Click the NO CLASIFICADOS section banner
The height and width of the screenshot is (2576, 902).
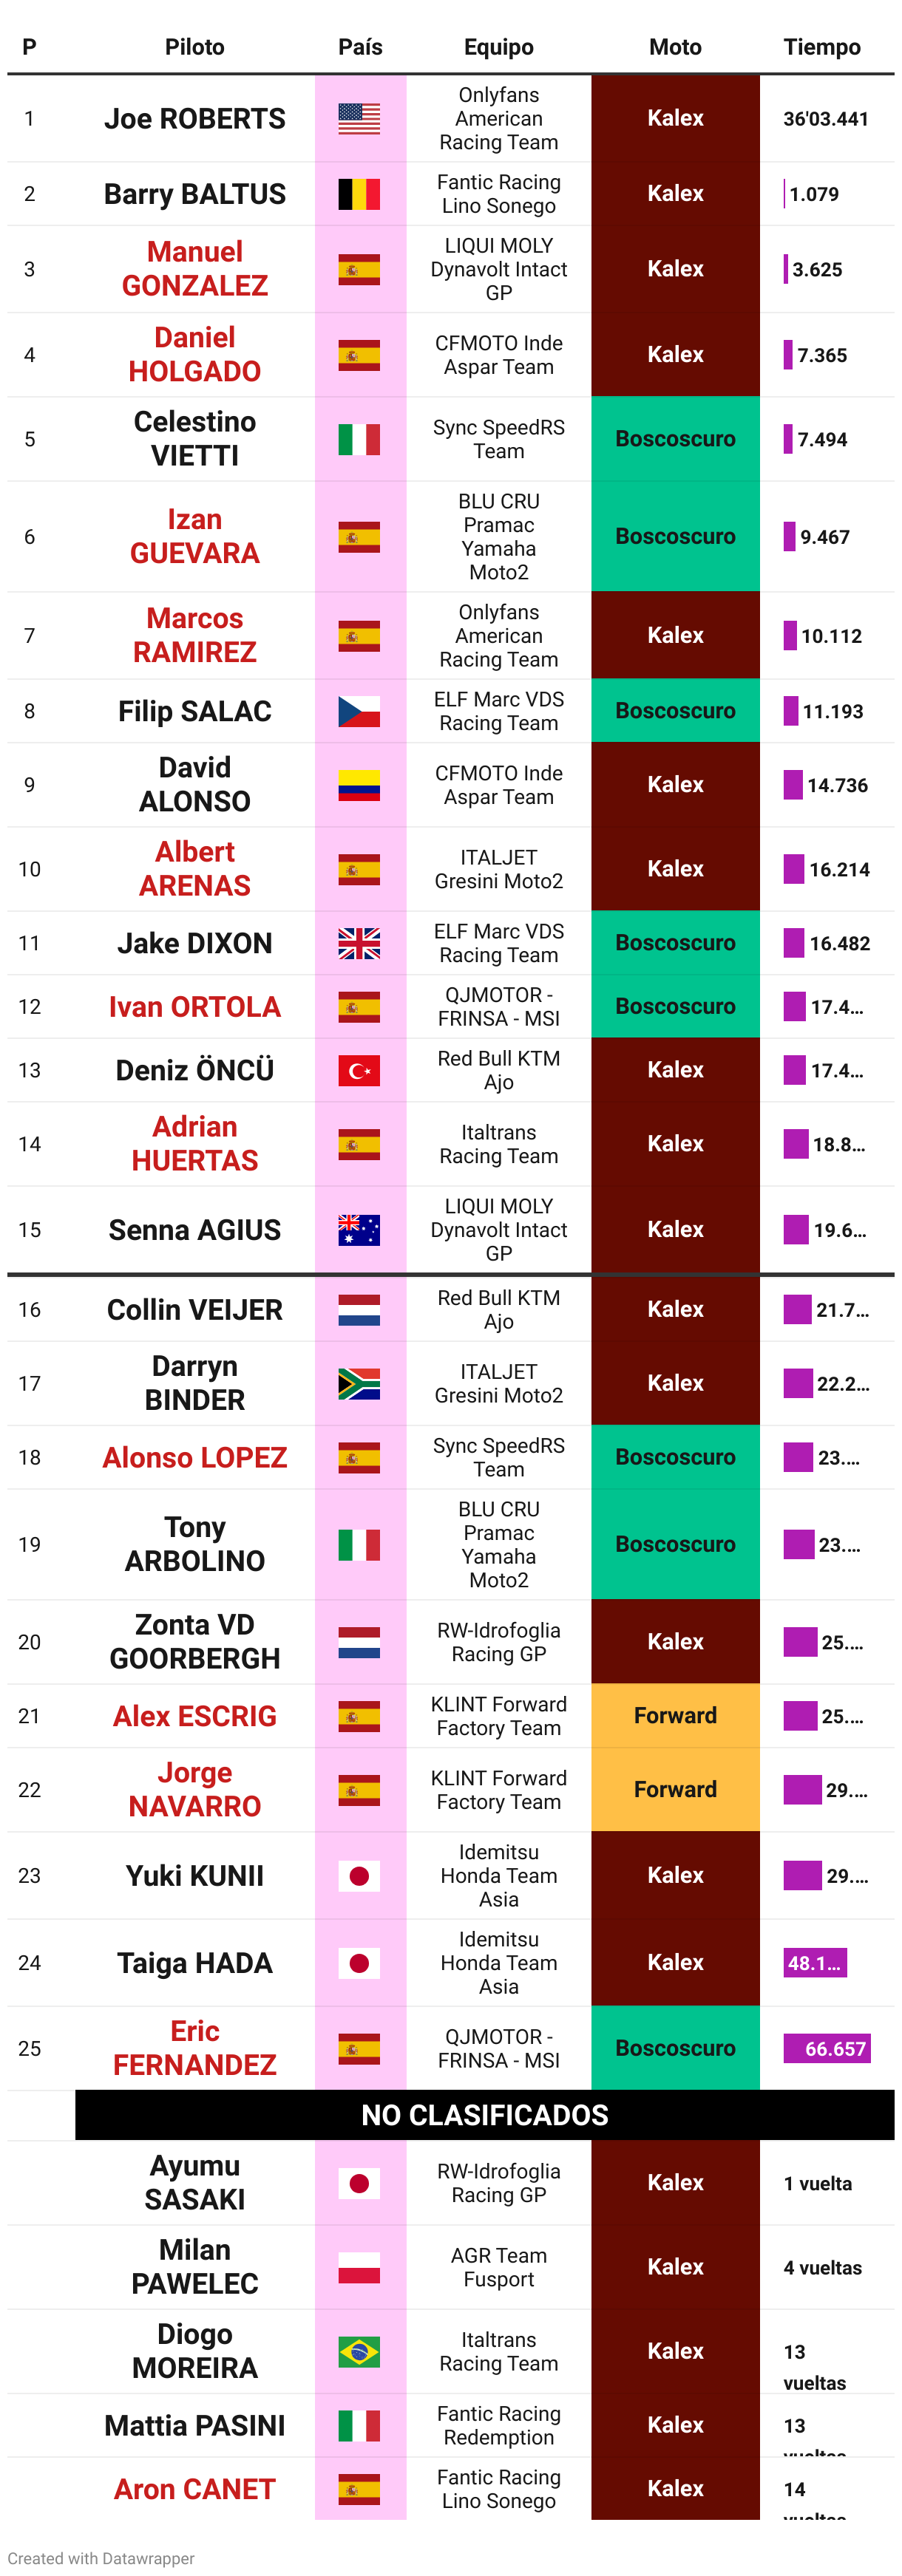point(485,2115)
